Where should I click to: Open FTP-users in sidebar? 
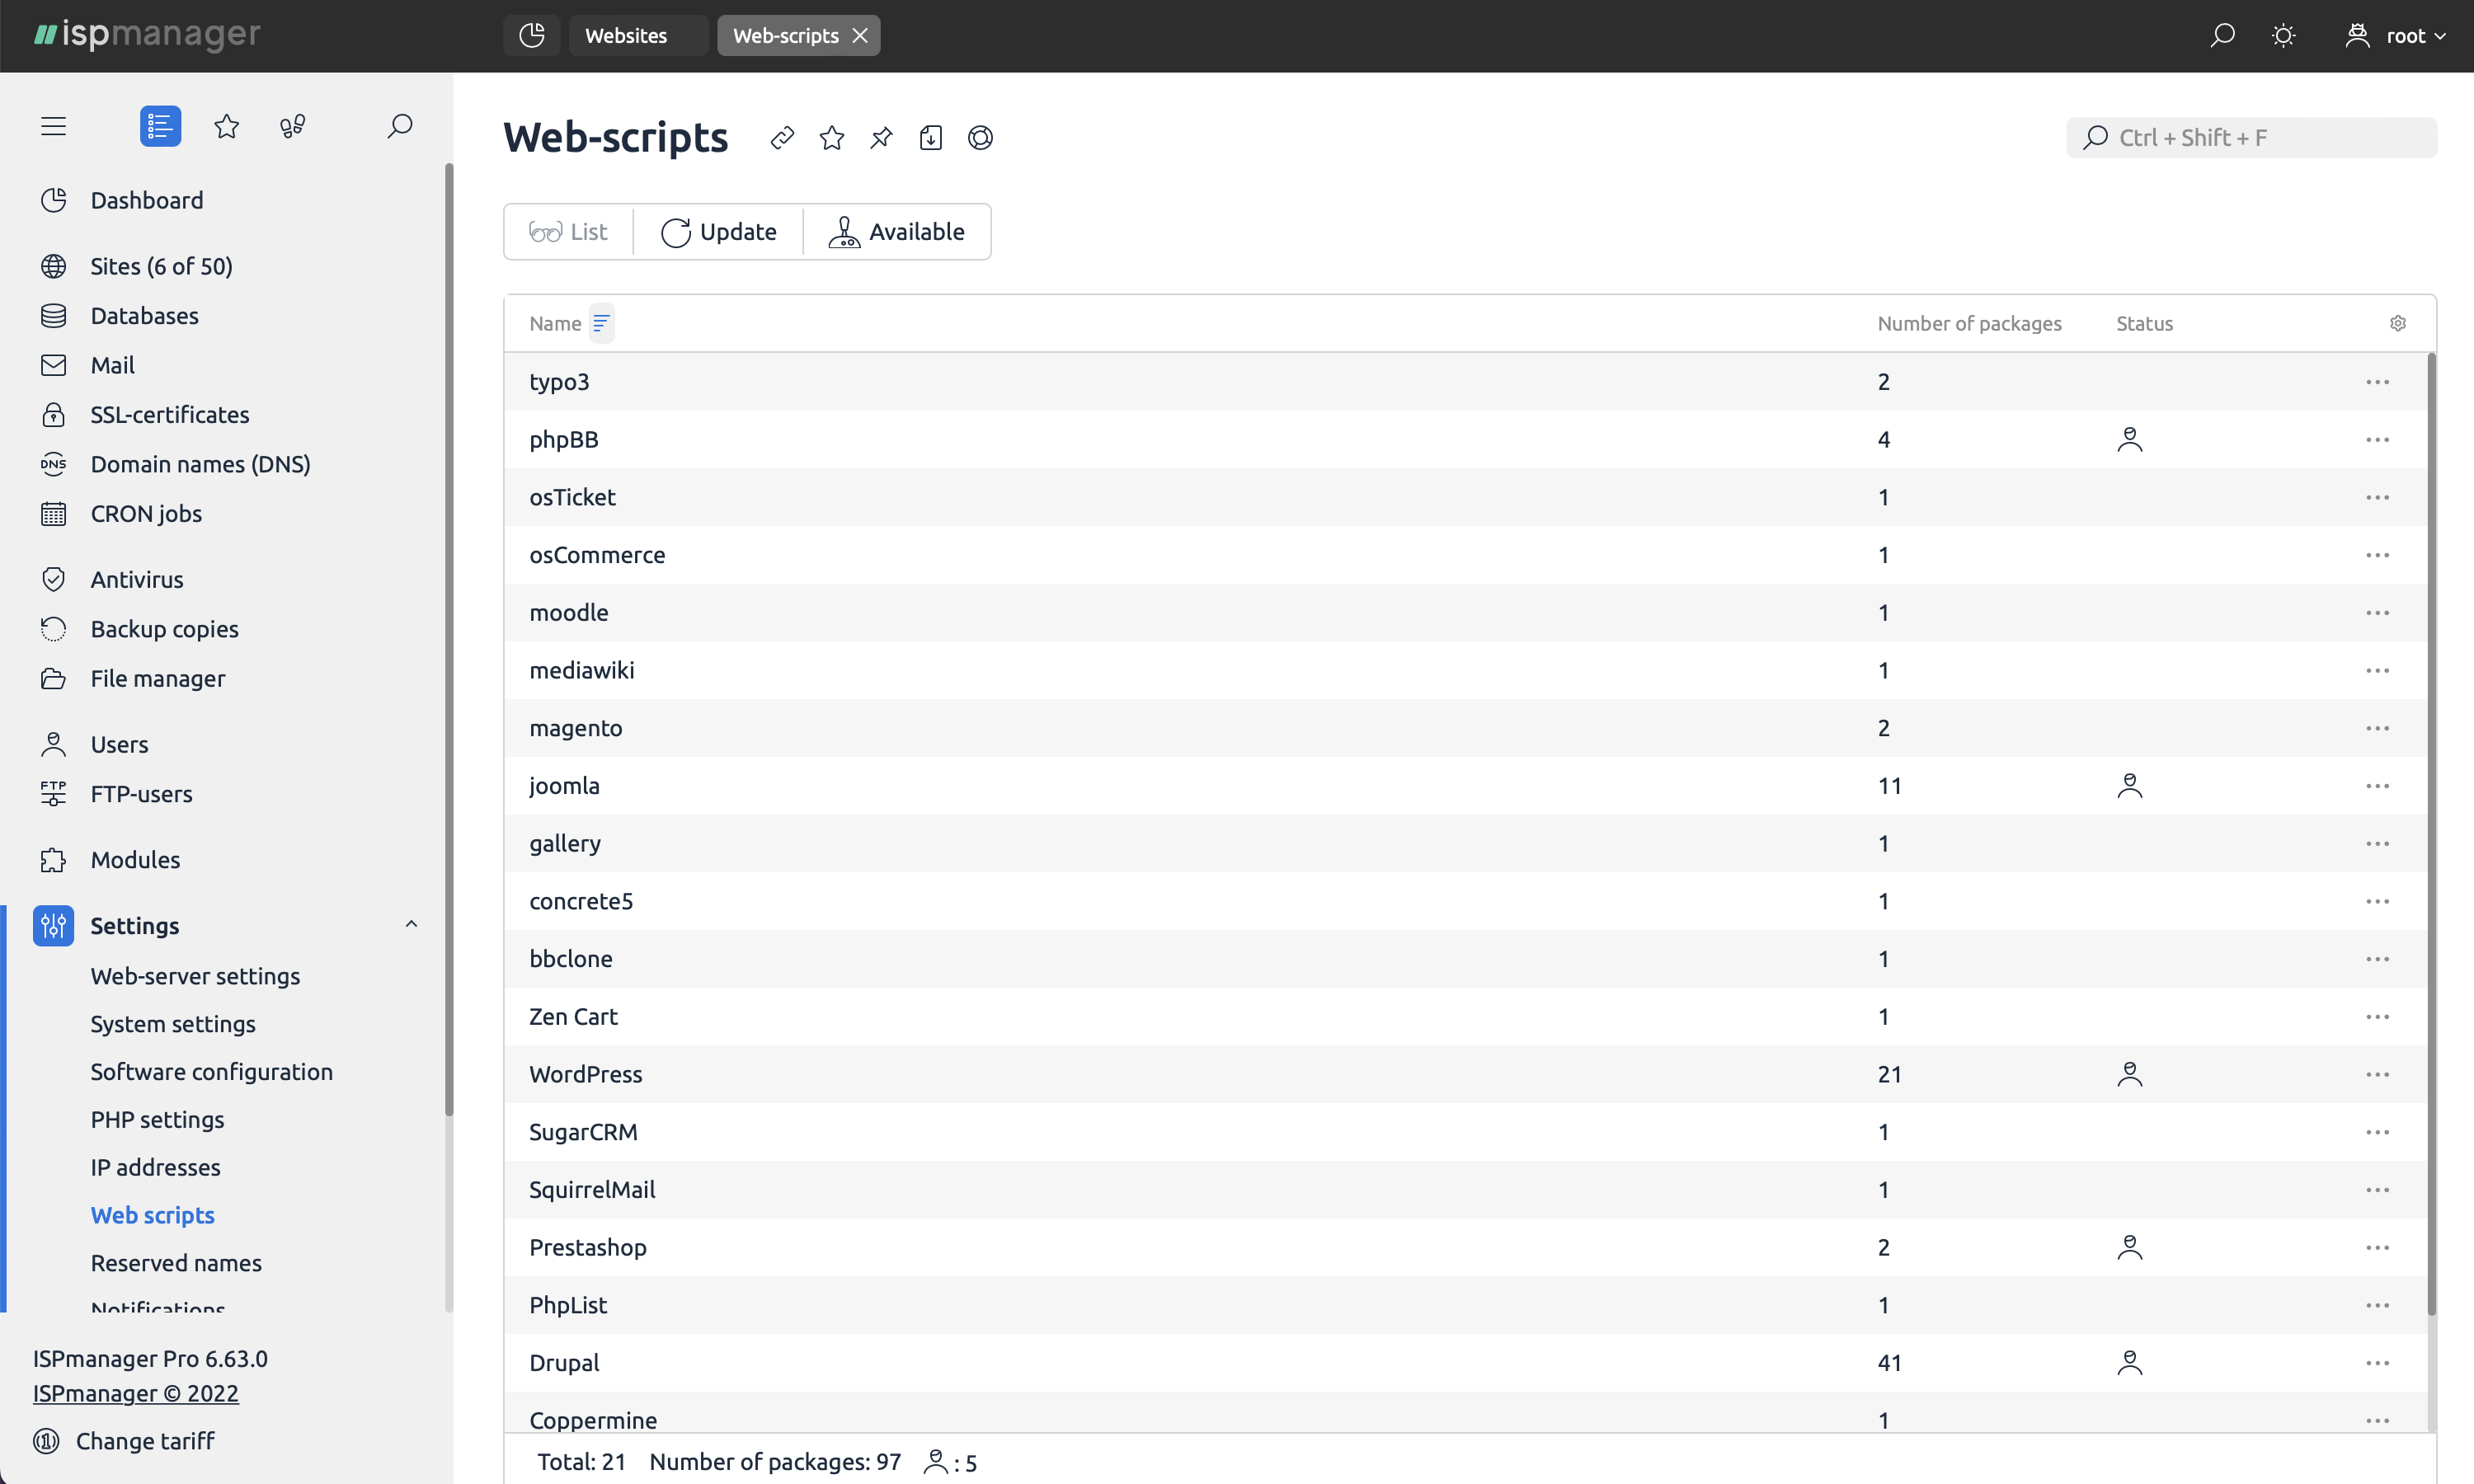(x=141, y=794)
